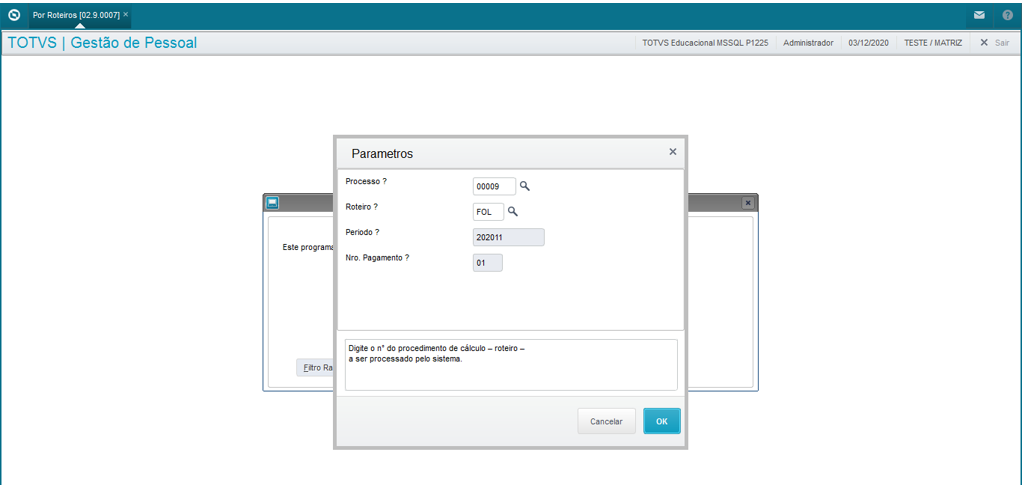Click the Nro. Pagamento field showing 01

click(x=487, y=263)
